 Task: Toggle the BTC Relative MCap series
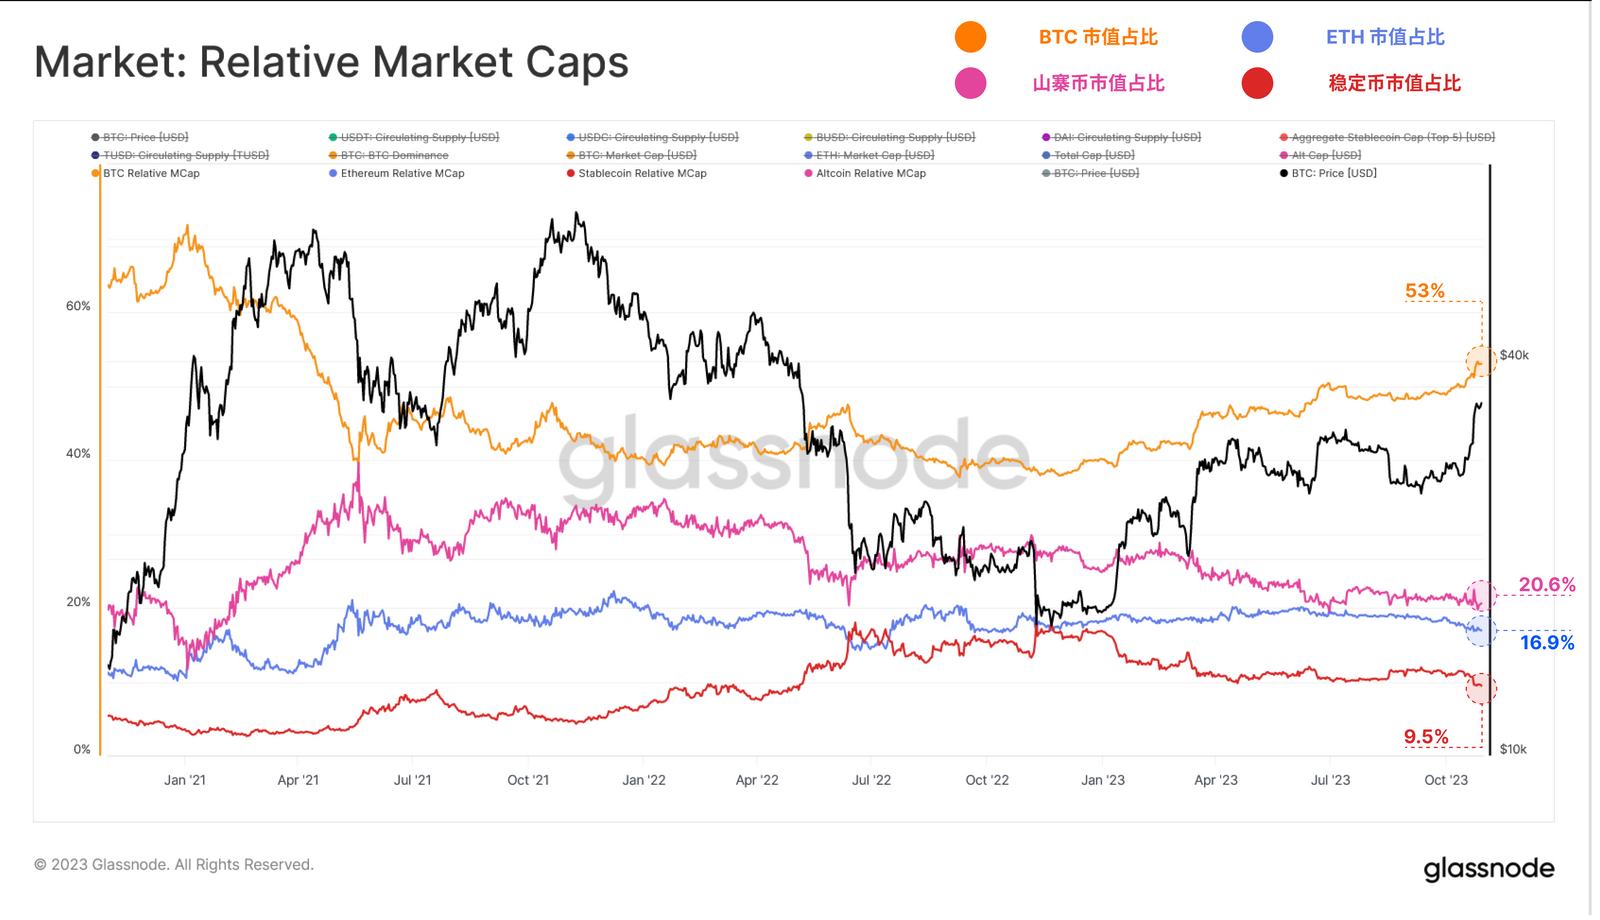[151, 173]
